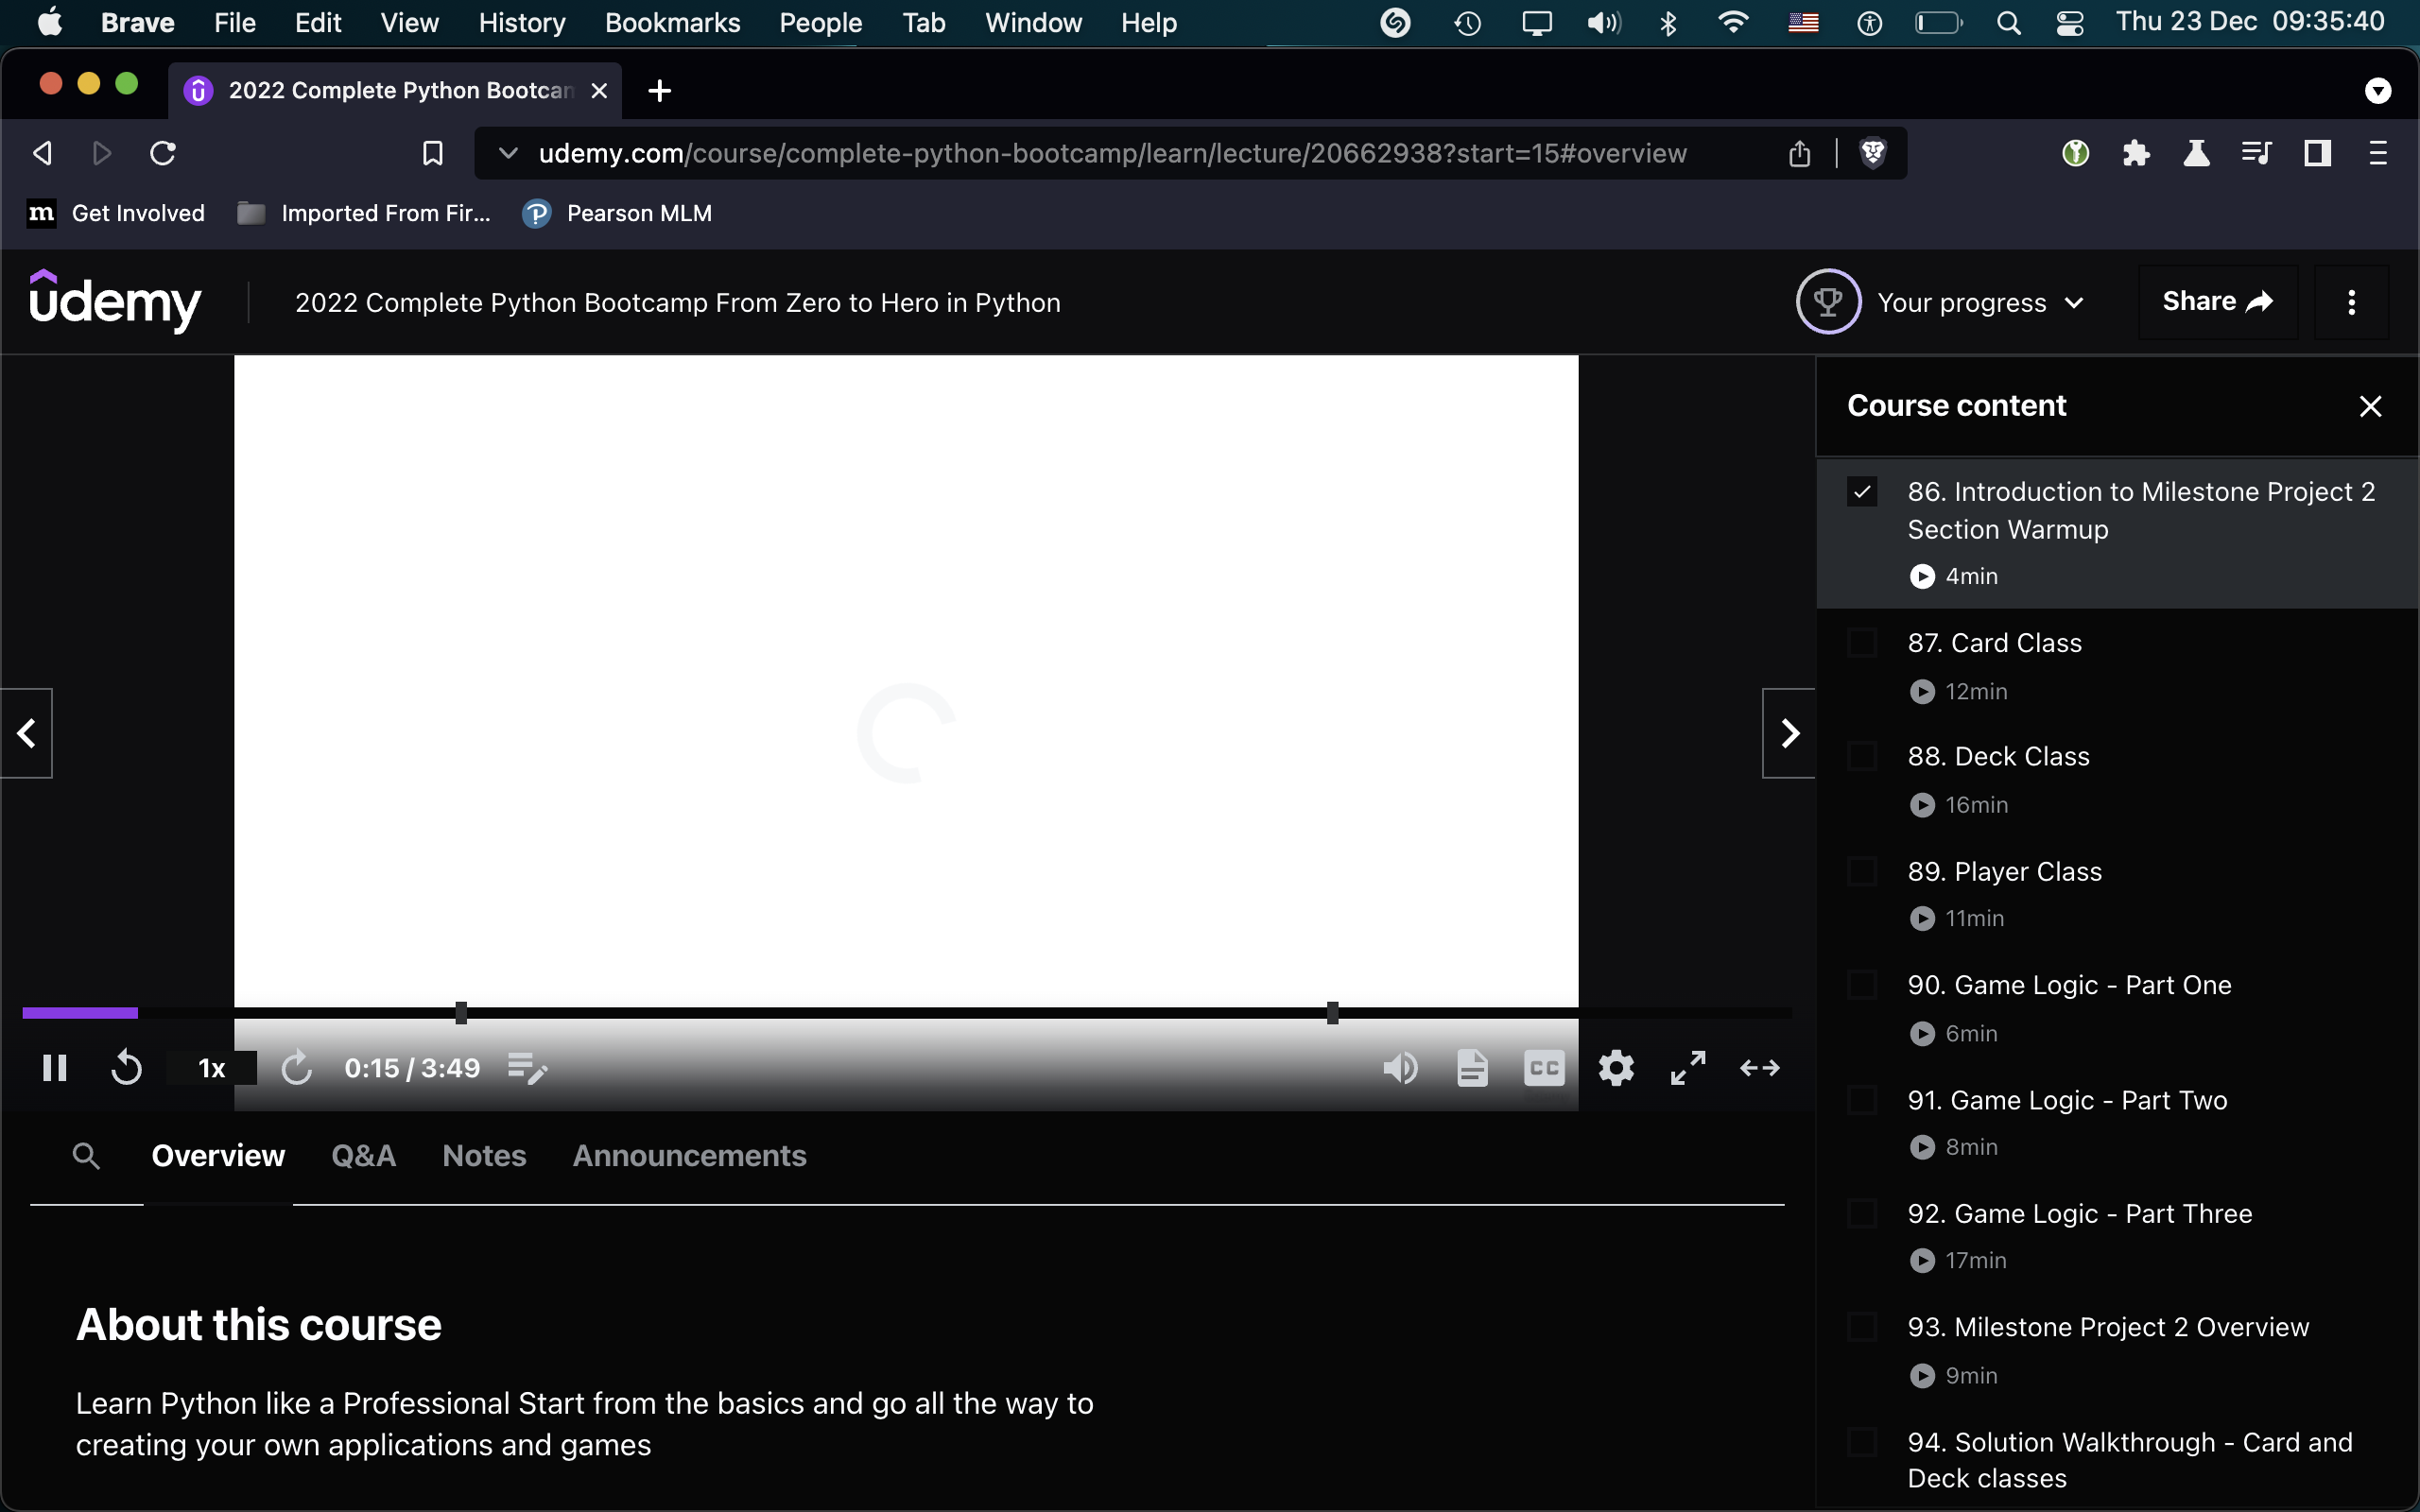2420x1512 pixels.
Task: Open the transcript panel icon
Action: [x=1471, y=1067]
